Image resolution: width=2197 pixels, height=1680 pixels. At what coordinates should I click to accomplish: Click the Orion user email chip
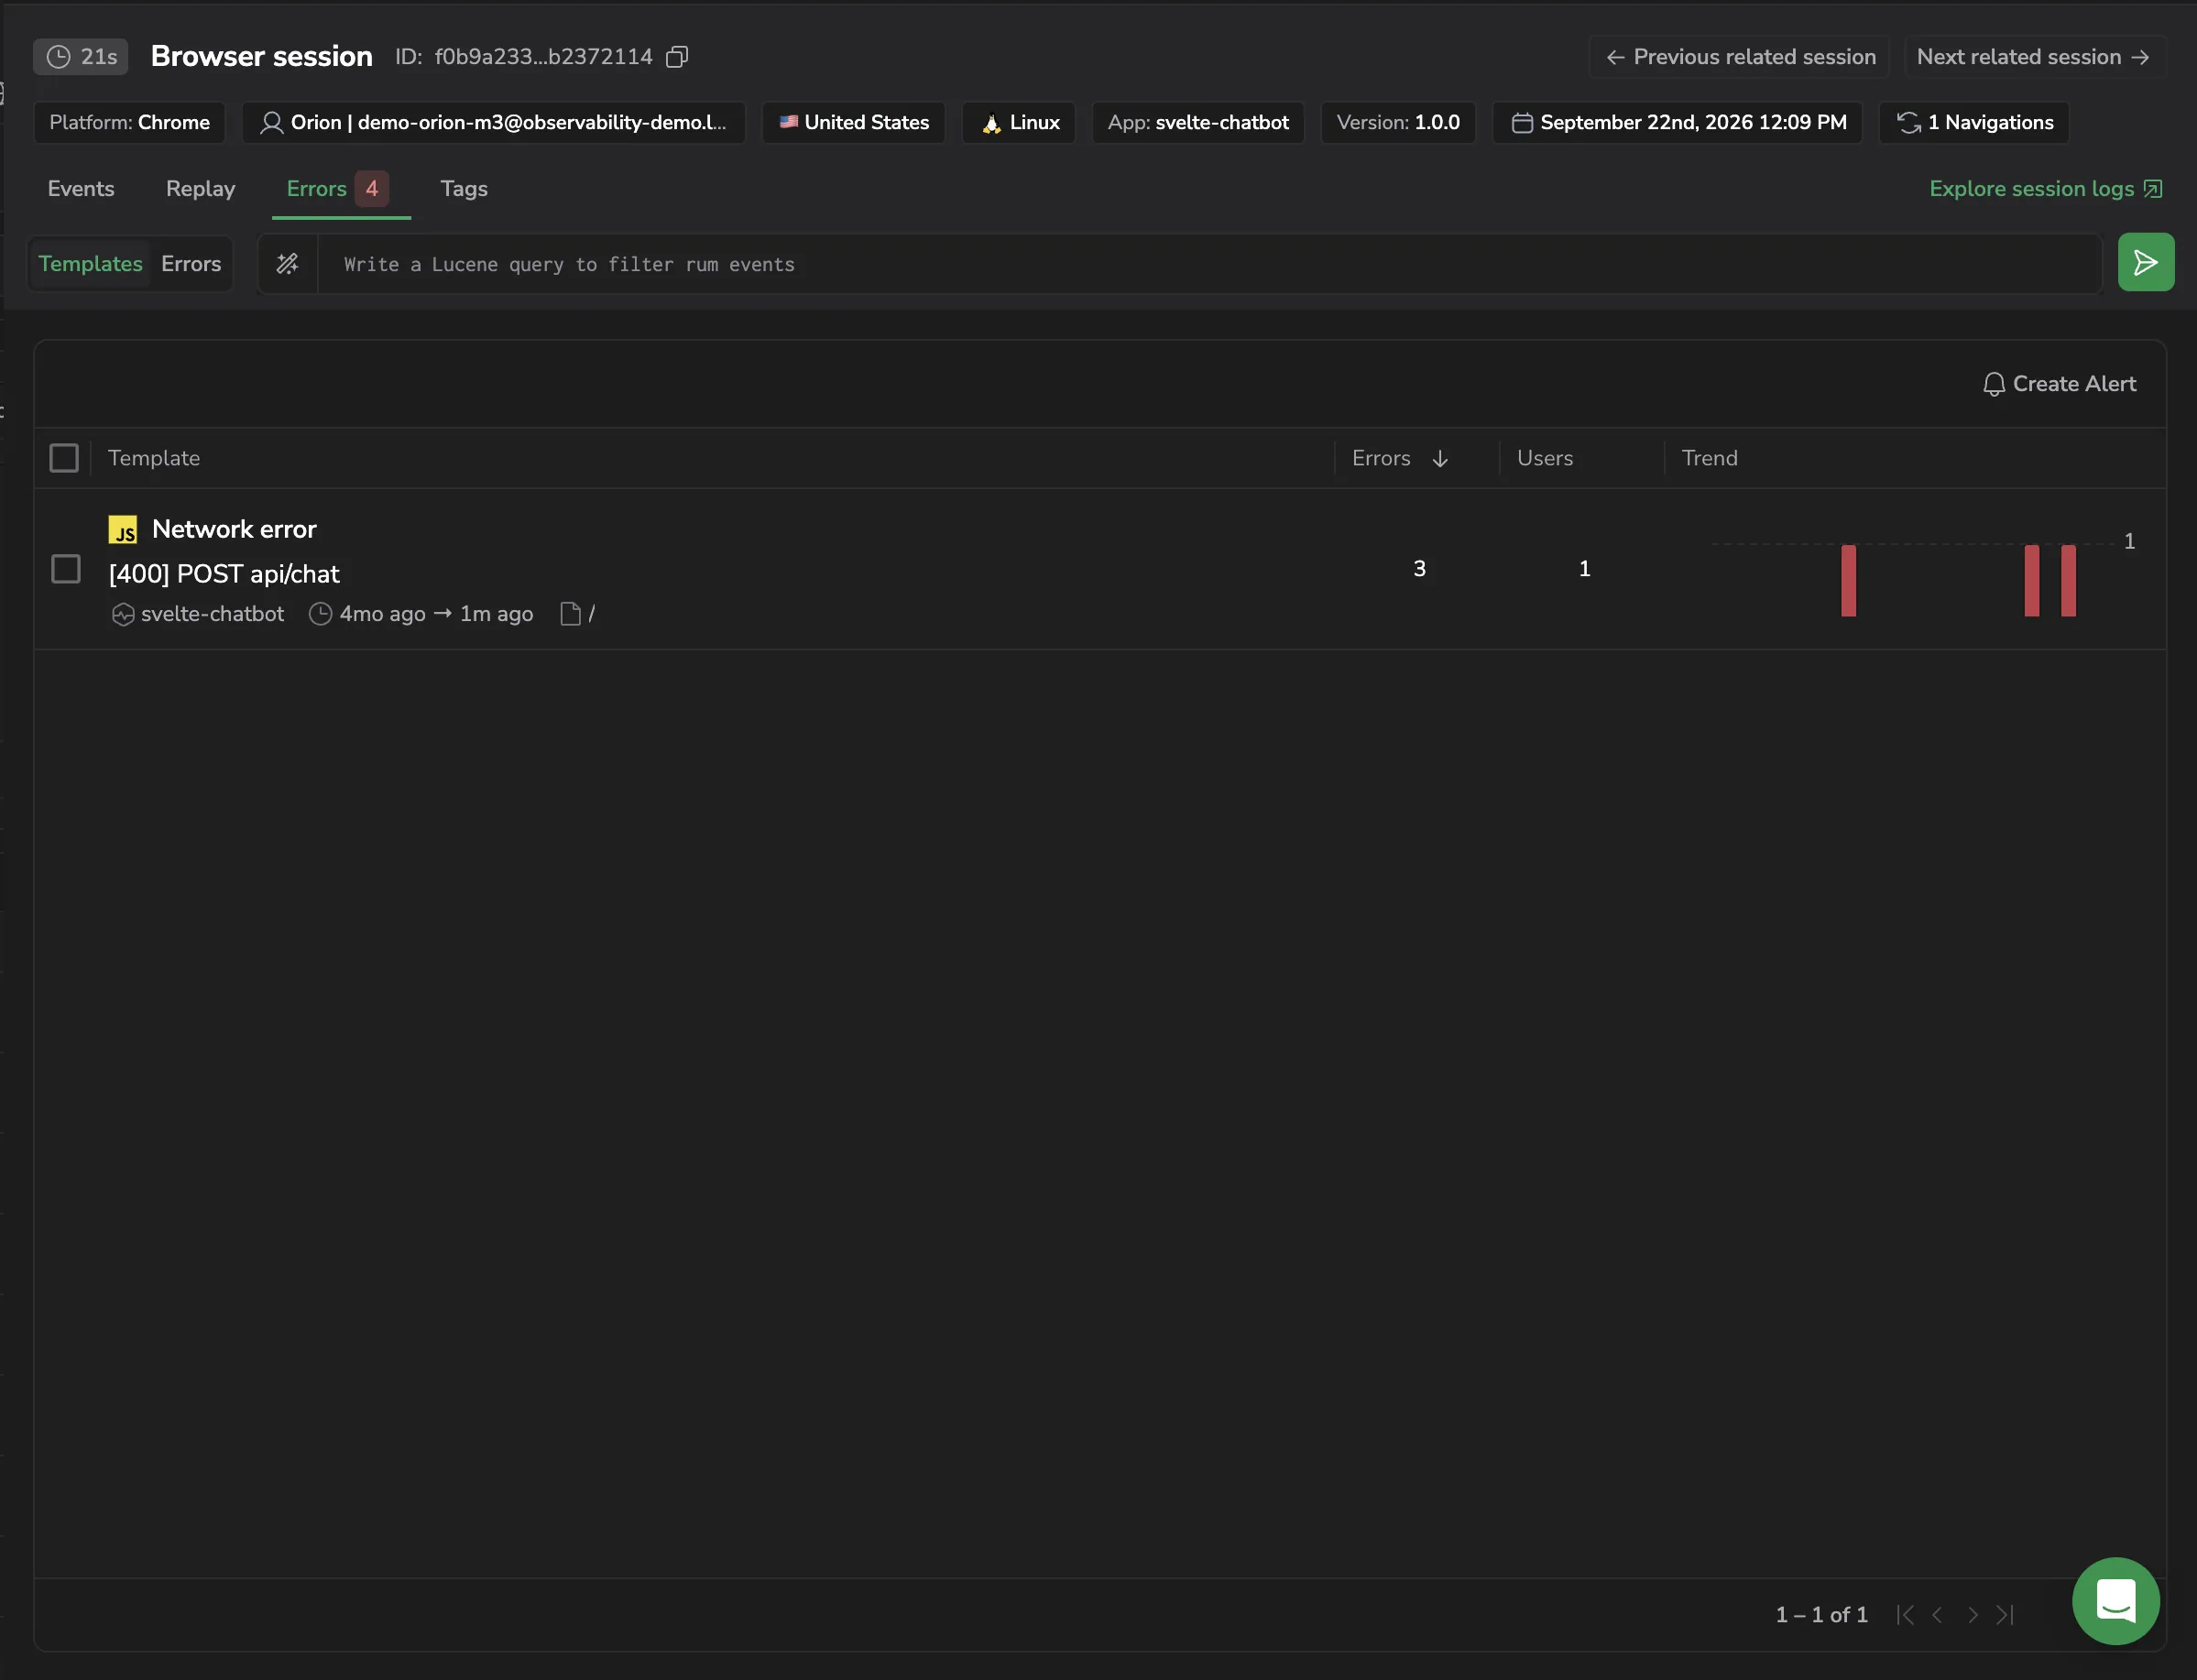(494, 123)
